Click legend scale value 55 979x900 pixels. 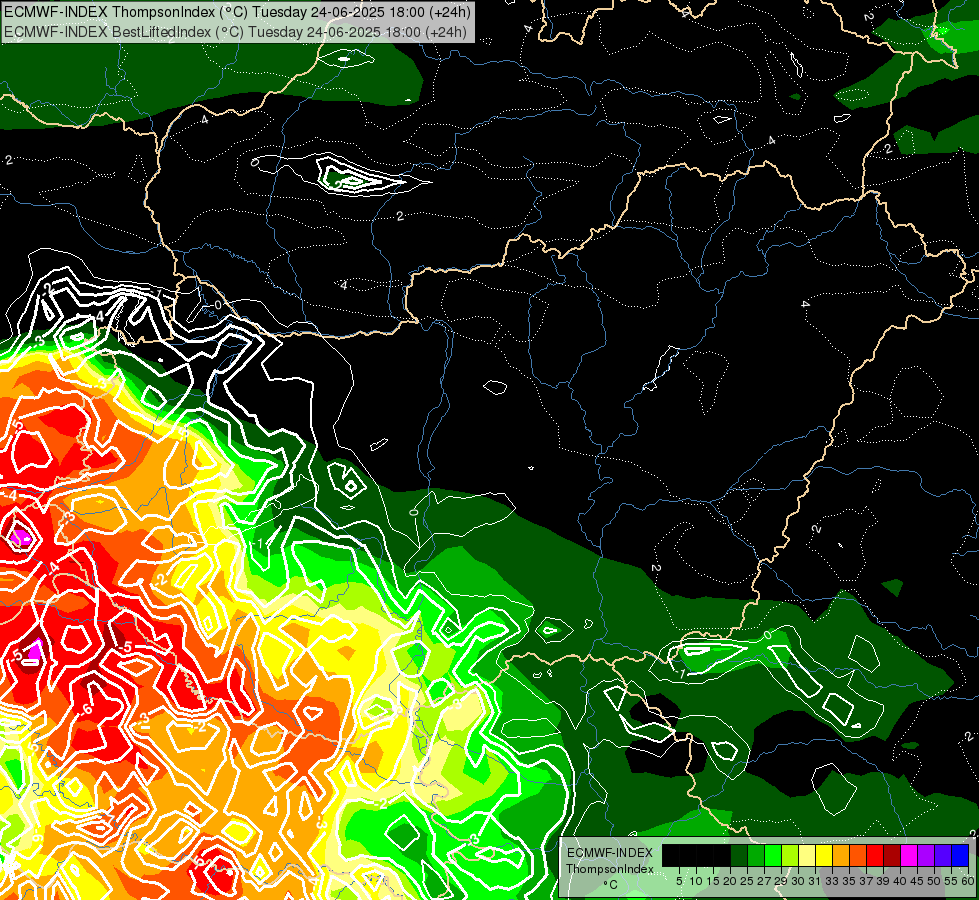(x=951, y=881)
